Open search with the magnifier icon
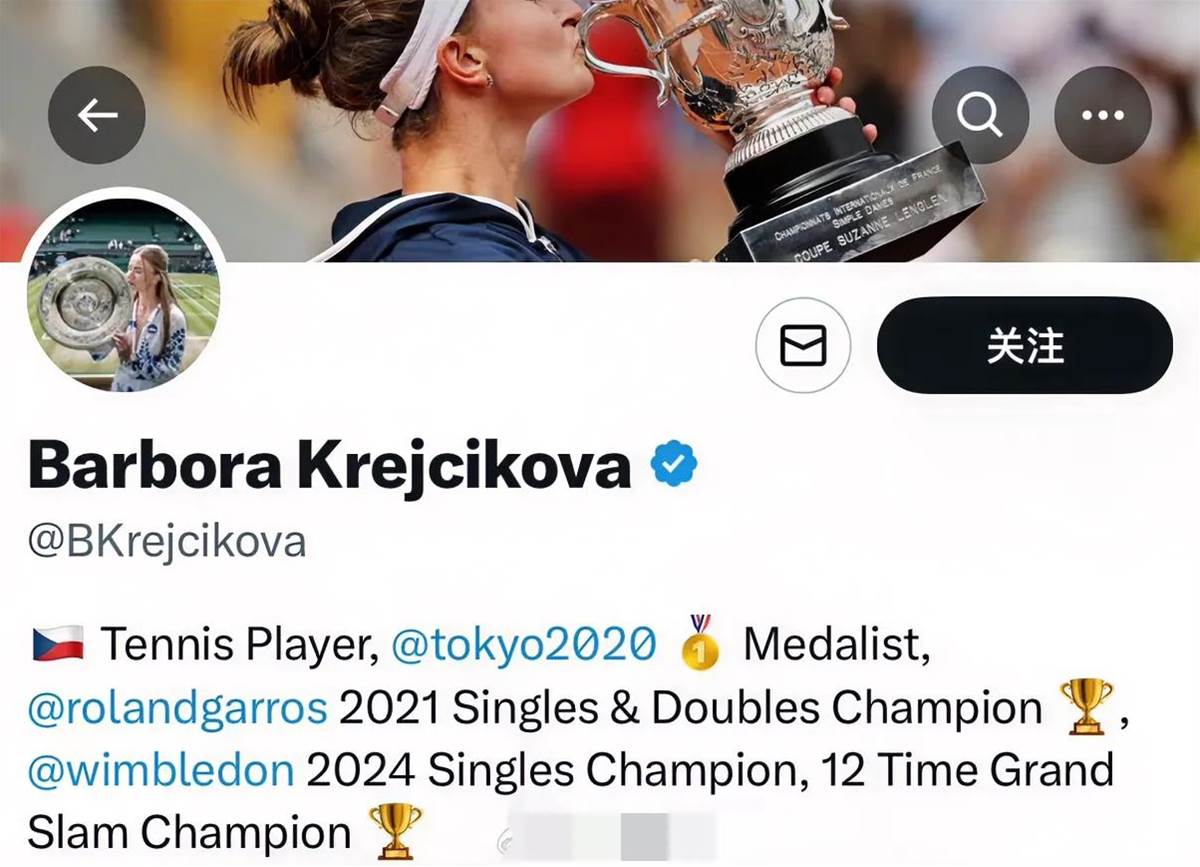 tap(980, 115)
